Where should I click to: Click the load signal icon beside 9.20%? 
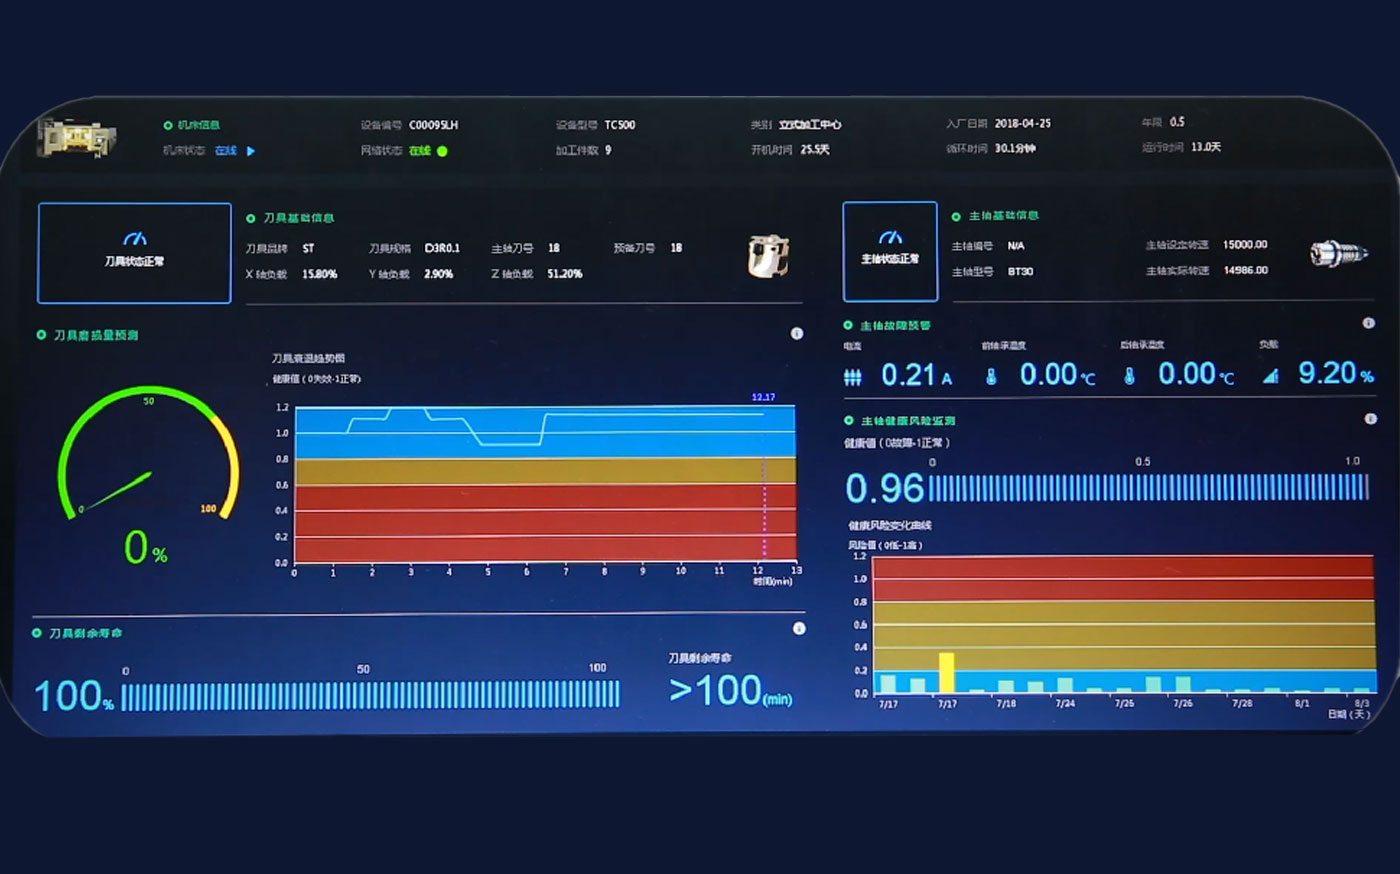click(1270, 376)
